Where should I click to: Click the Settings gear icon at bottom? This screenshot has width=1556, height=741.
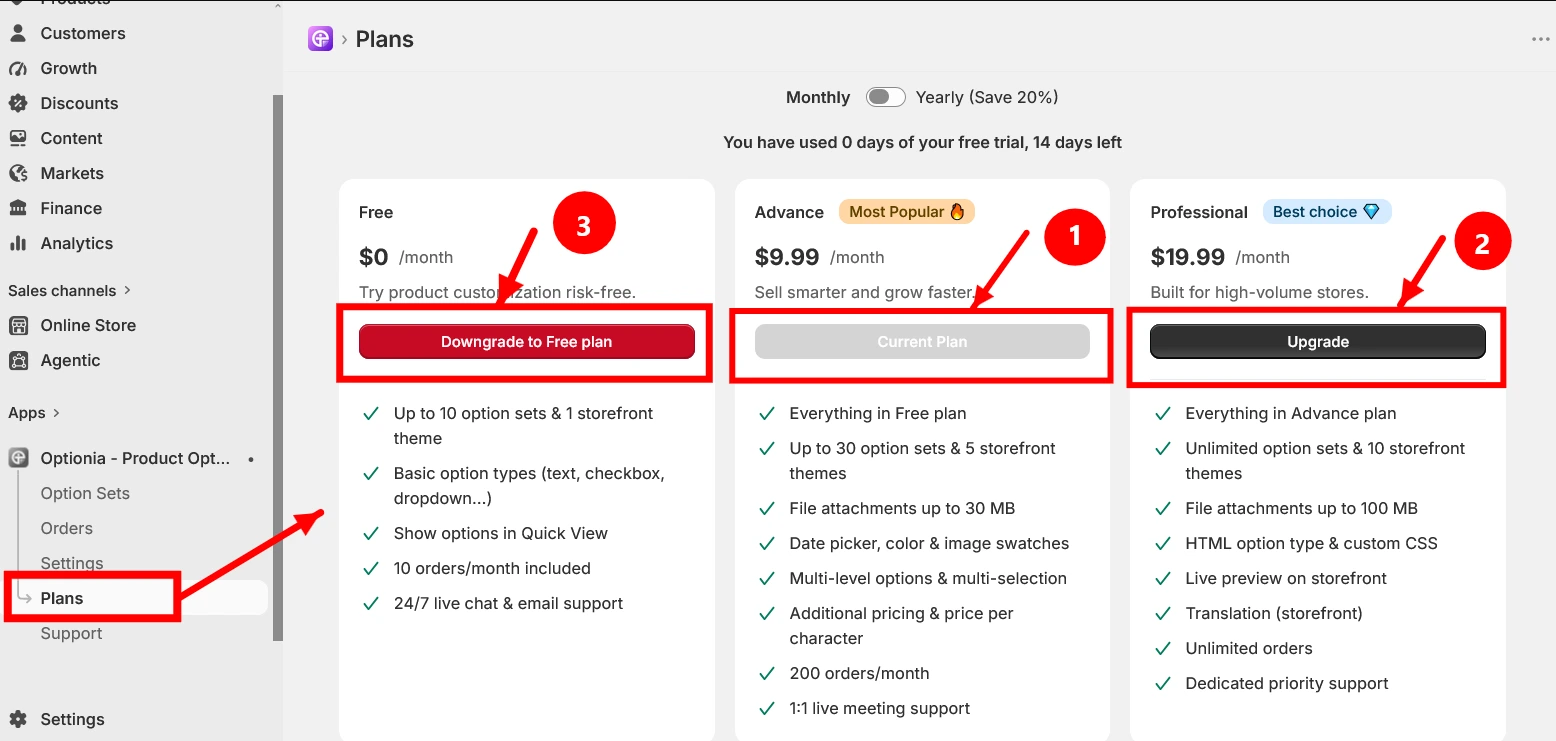[18, 719]
